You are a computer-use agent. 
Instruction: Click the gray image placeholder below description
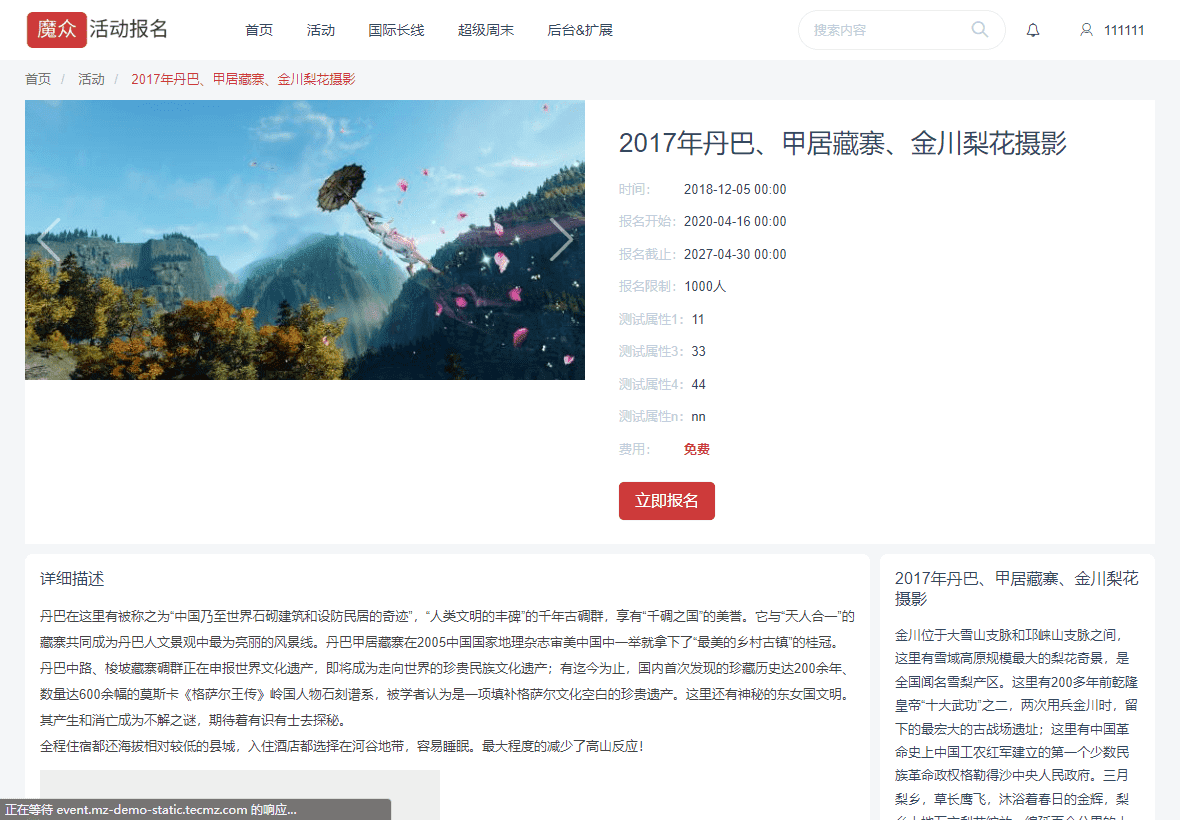(x=239, y=794)
